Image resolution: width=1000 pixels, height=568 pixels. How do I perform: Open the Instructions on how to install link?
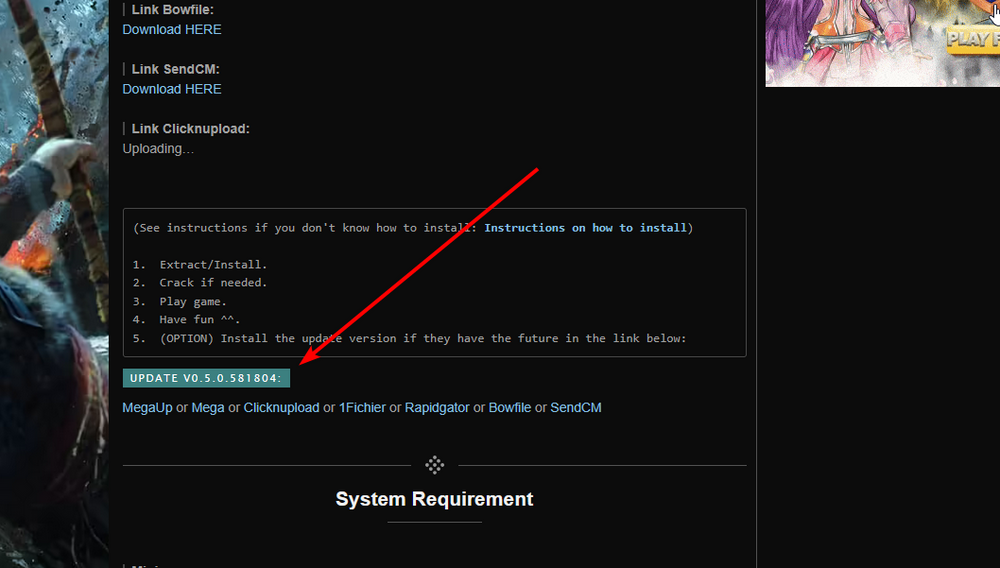(x=586, y=228)
